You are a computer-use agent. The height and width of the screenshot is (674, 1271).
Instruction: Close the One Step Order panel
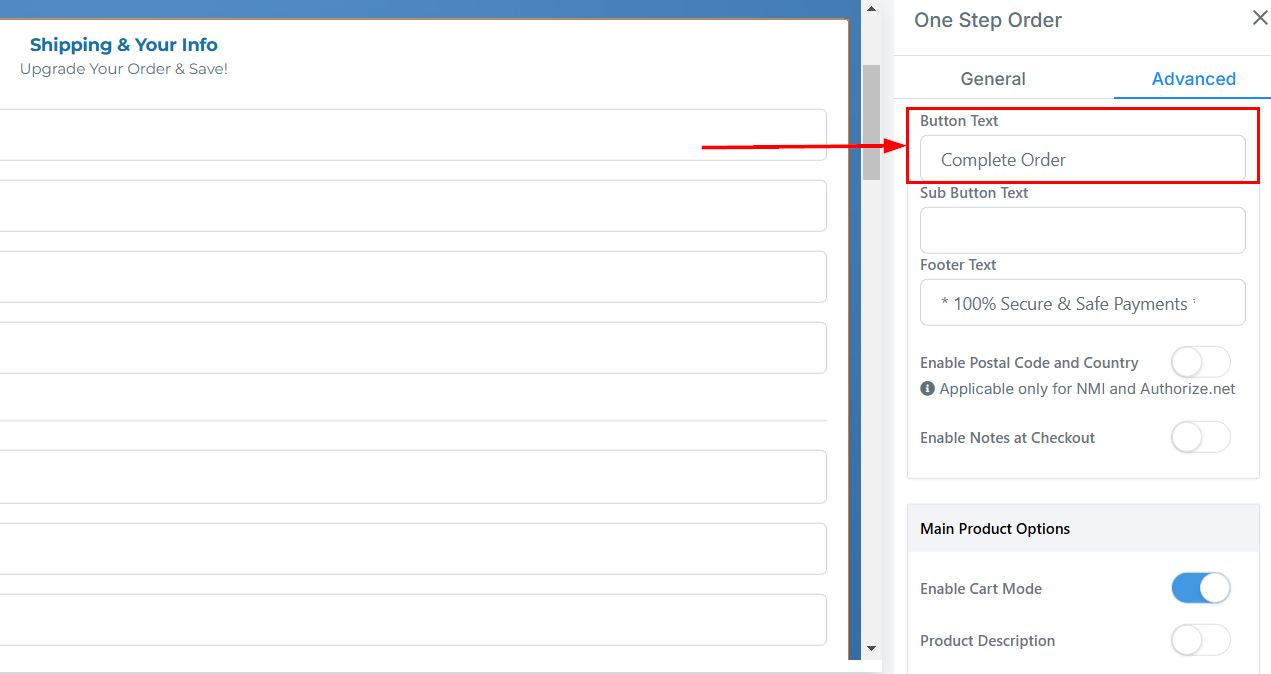point(1259,18)
